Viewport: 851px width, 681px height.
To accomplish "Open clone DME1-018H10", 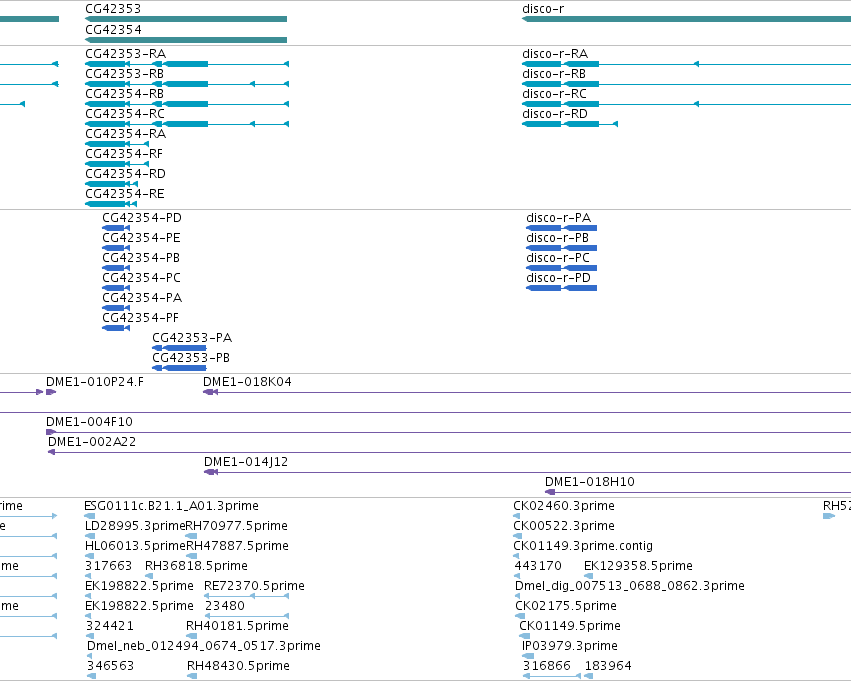I will pos(589,482).
